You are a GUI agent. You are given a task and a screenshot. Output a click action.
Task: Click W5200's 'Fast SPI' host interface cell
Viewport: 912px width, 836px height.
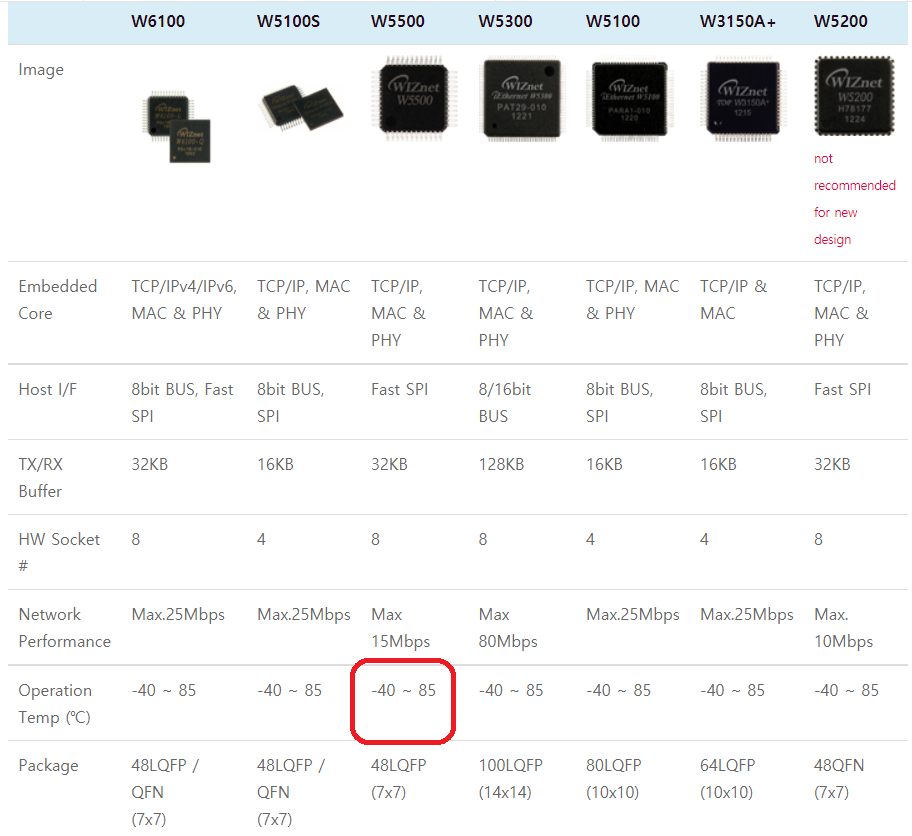point(843,389)
